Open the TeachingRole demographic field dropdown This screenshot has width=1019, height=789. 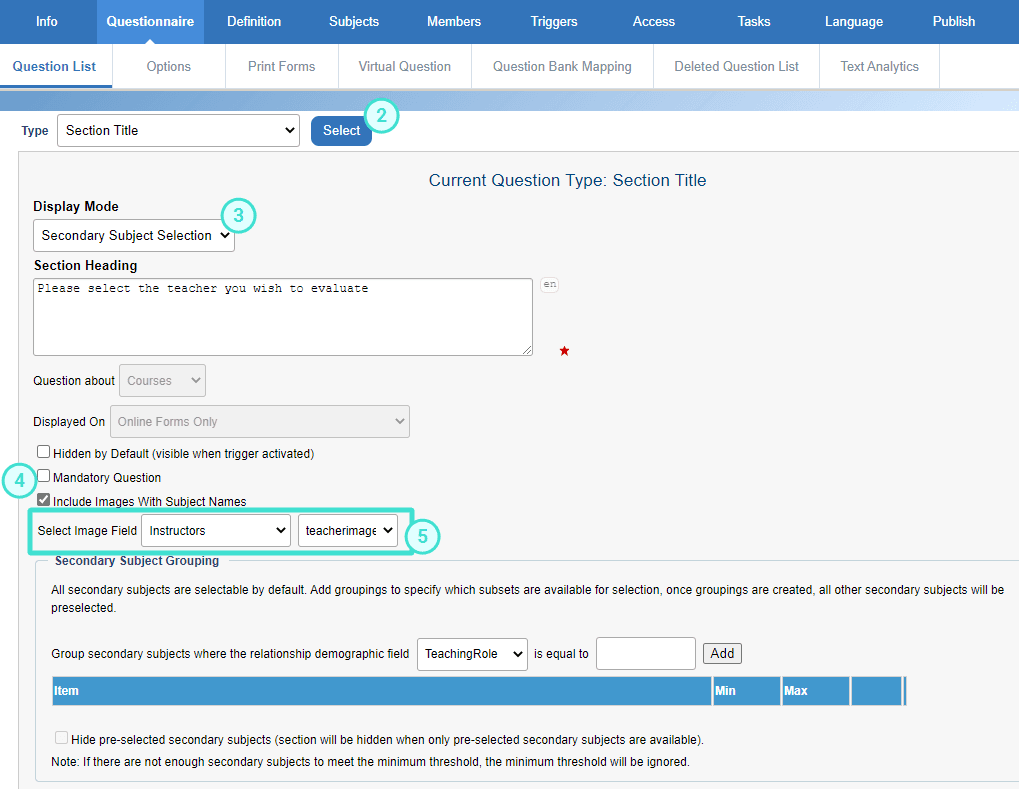471,654
